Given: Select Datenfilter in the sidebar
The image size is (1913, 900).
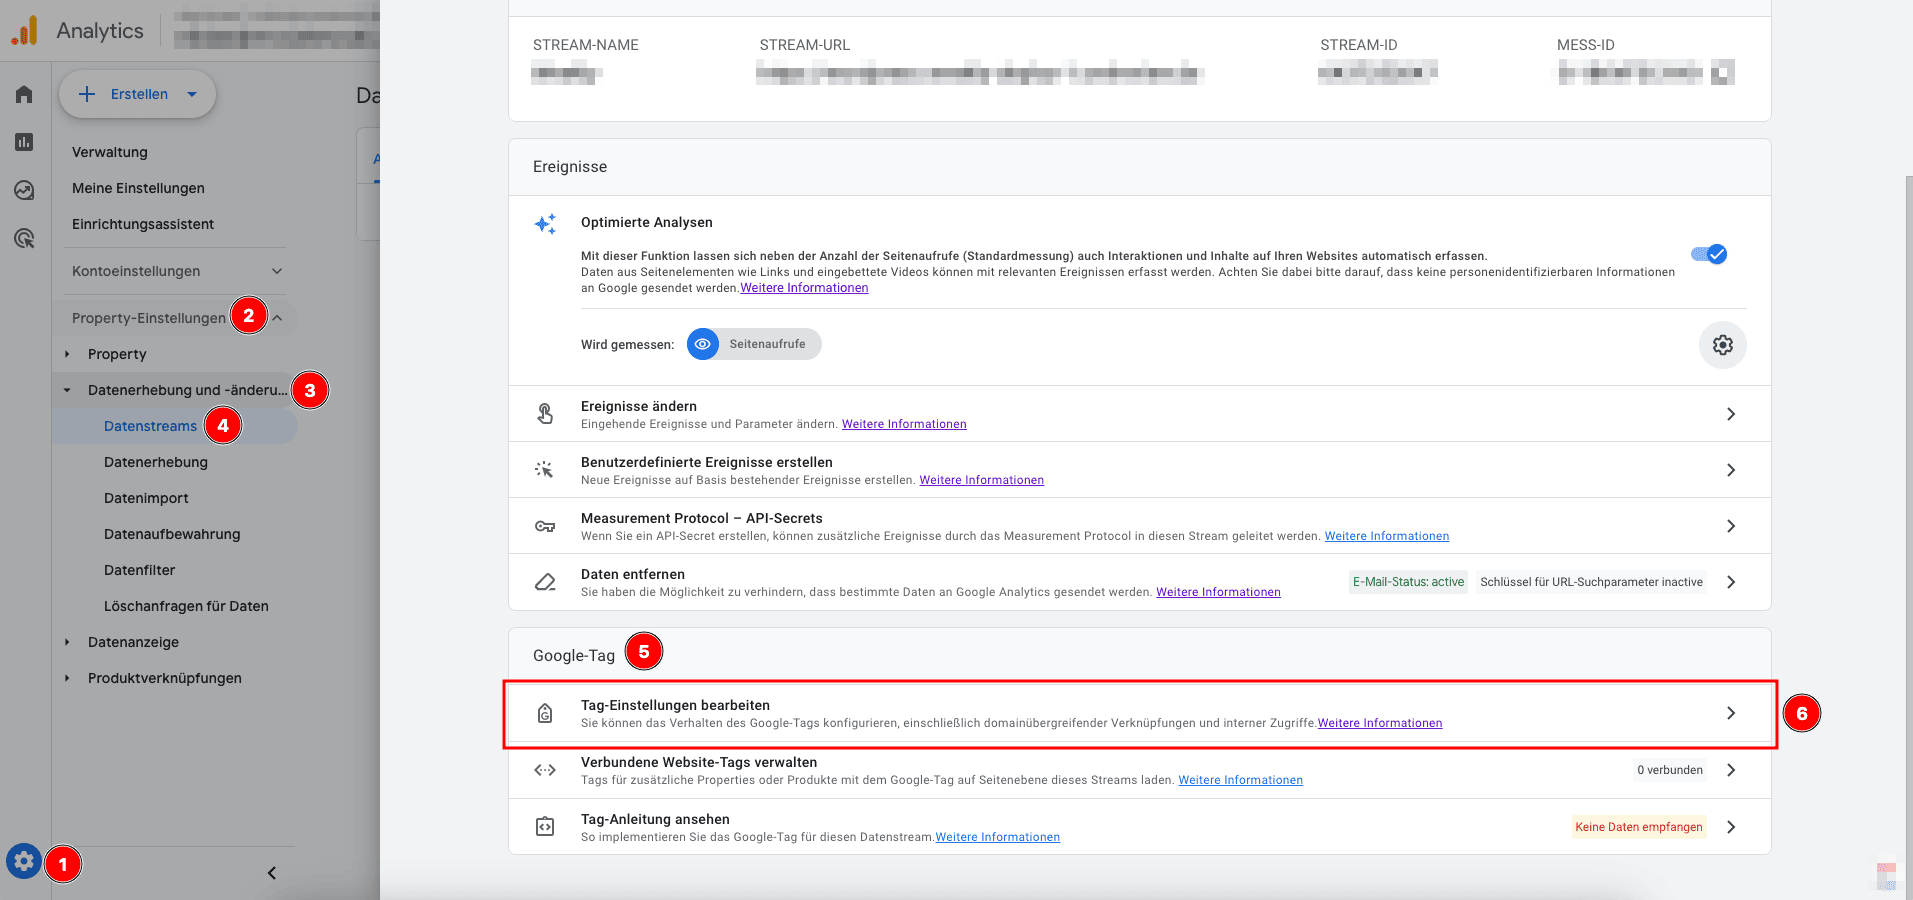Looking at the screenshot, I should (139, 570).
